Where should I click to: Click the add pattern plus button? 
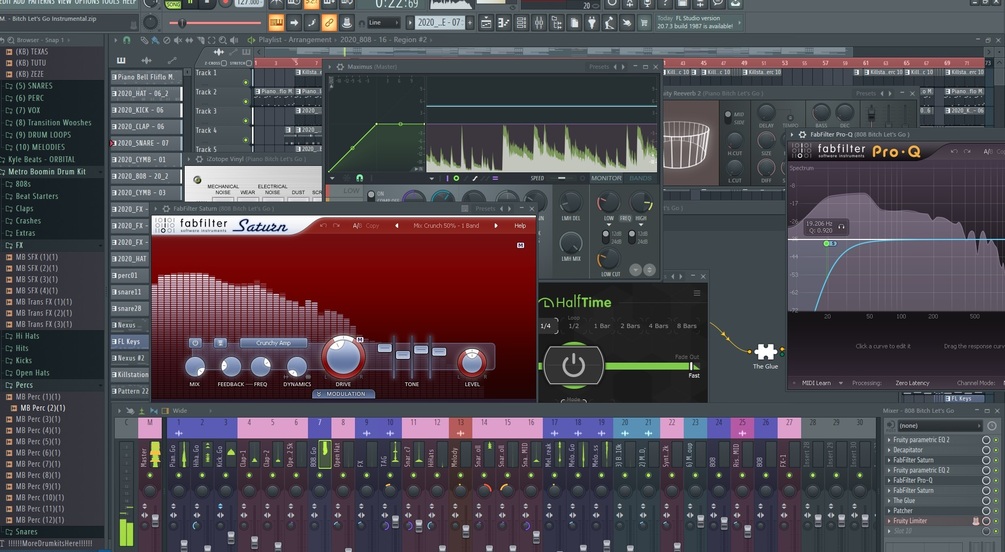coord(470,23)
